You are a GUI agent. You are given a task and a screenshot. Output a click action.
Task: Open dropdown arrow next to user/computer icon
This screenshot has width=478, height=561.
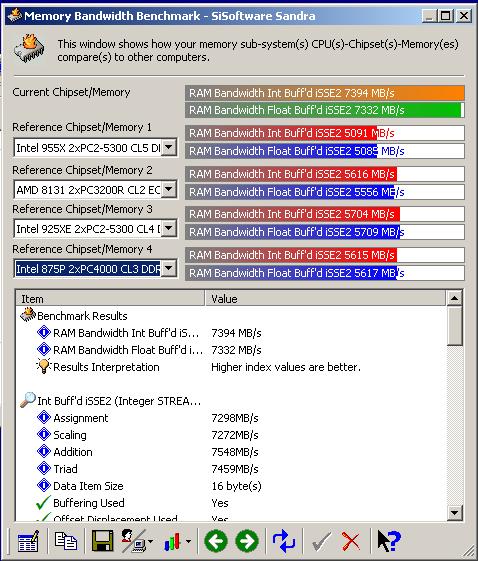[150, 541]
